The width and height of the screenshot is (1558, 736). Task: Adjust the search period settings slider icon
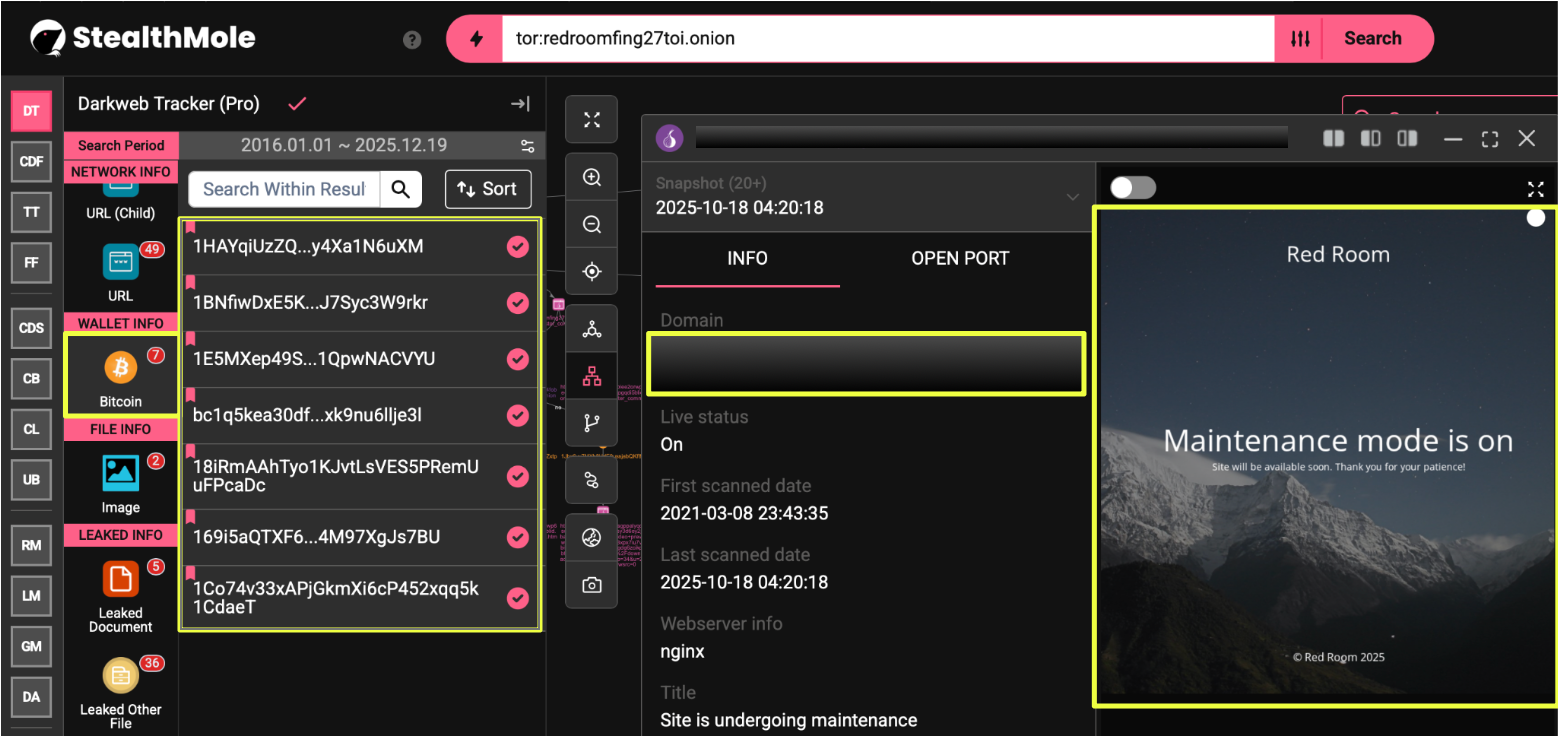pos(528,146)
